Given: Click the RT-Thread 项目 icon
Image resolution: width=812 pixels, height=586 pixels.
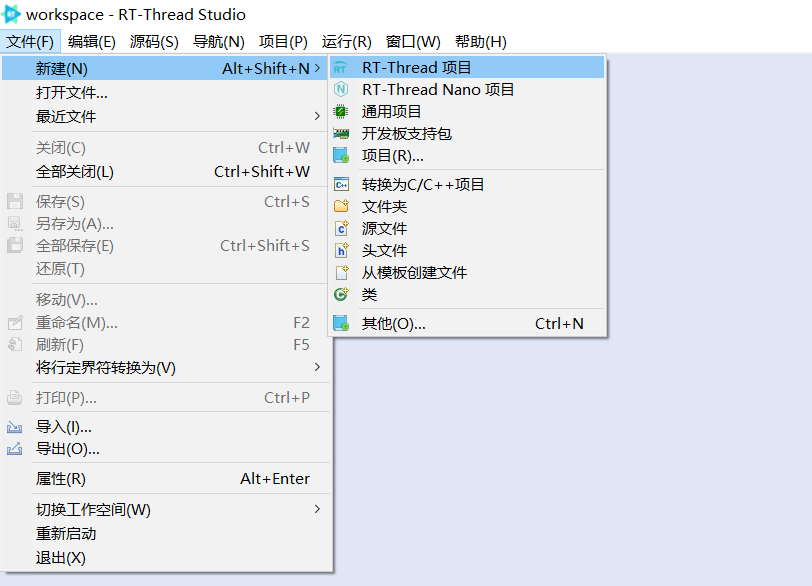Looking at the screenshot, I should (x=341, y=68).
